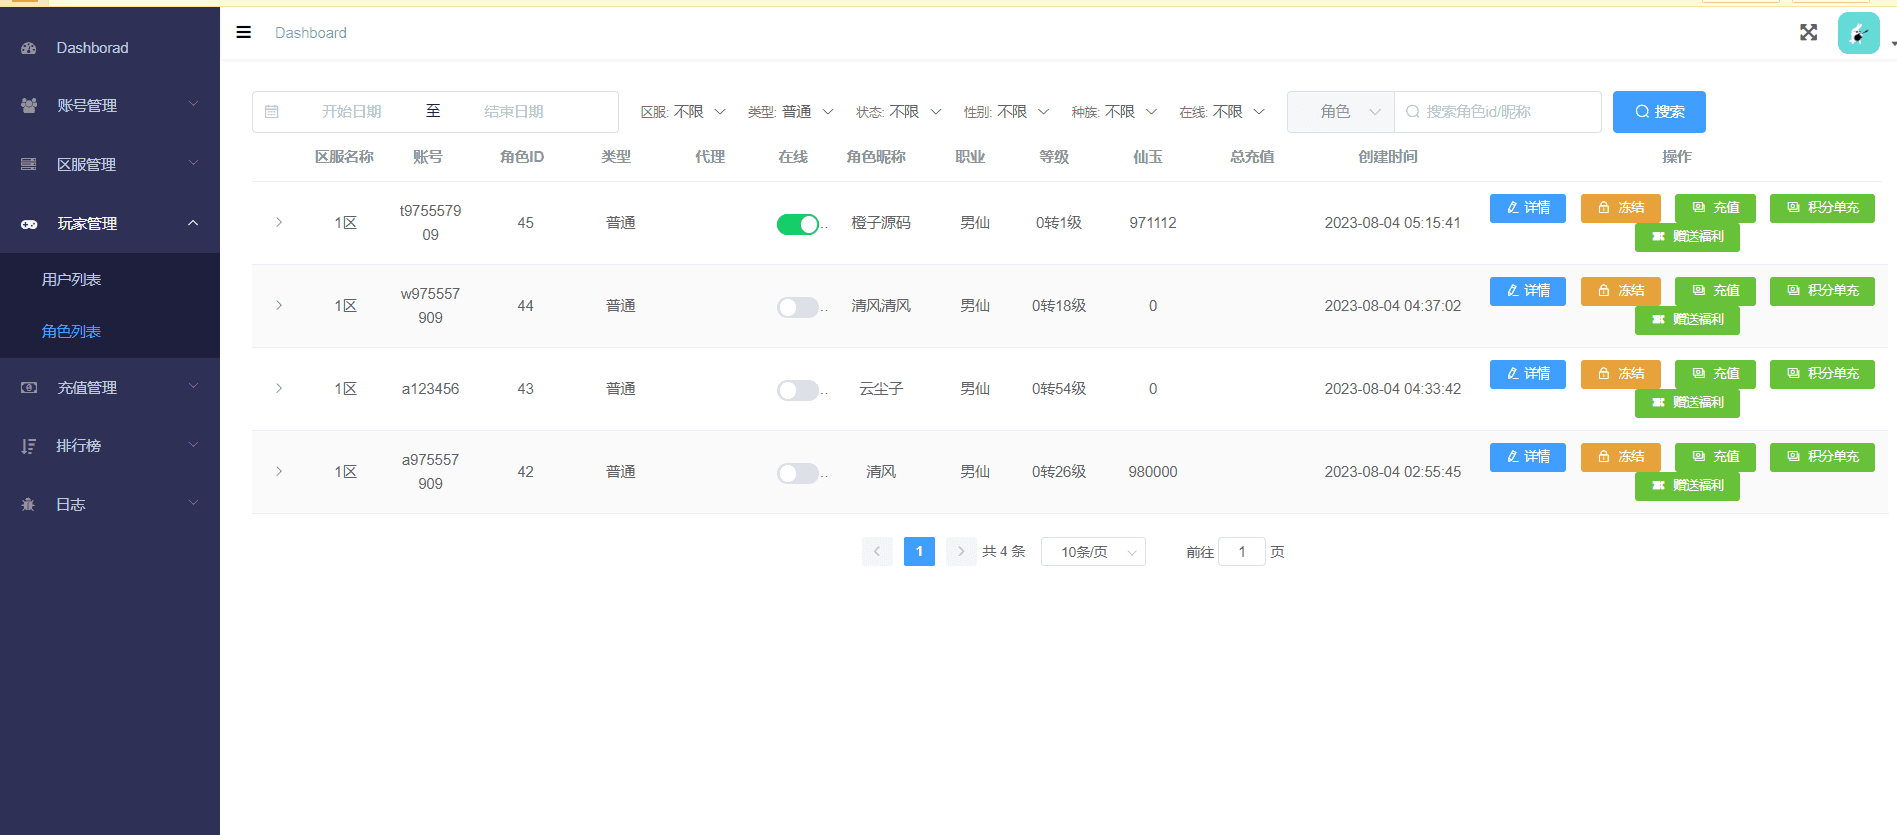The height and width of the screenshot is (835, 1897).
Task: Turn off online switch for 橙子源码
Action: pyautogui.click(x=798, y=224)
